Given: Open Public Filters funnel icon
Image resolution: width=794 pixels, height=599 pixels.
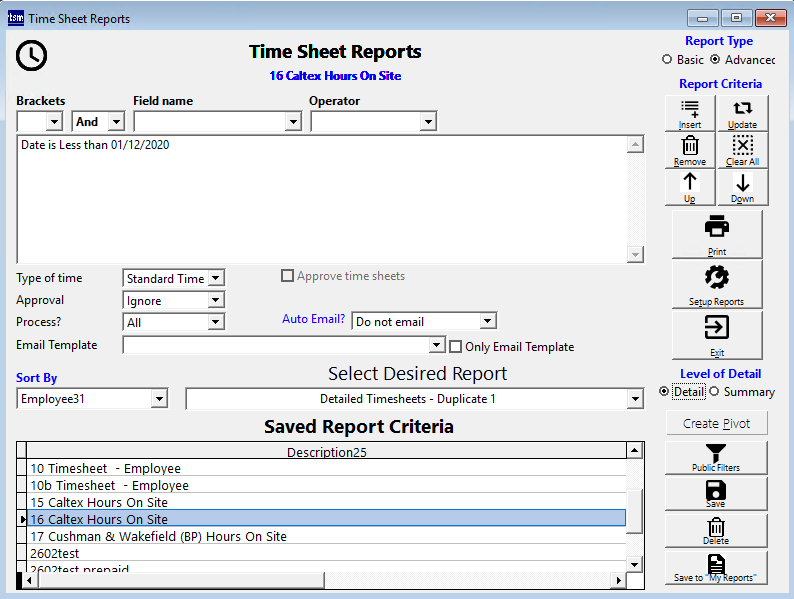Looking at the screenshot, I should point(716,456).
